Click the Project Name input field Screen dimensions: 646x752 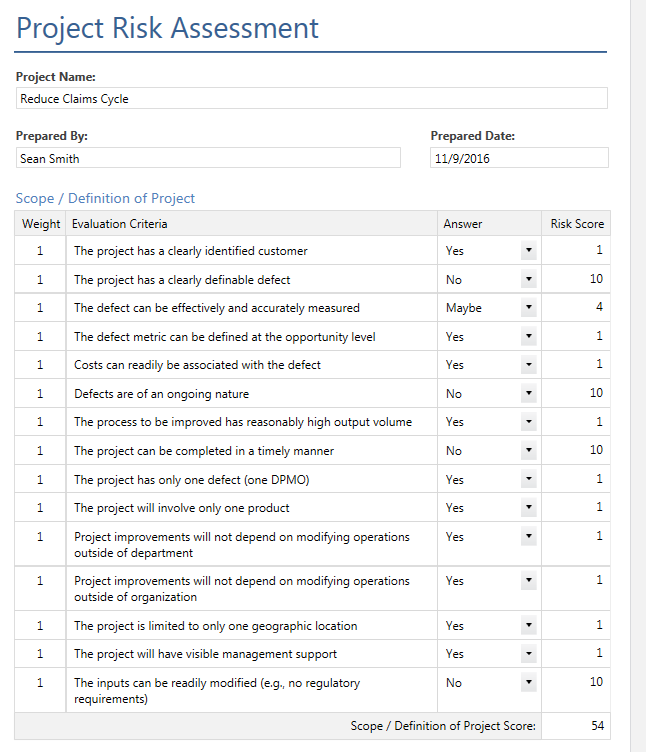coord(311,99)
